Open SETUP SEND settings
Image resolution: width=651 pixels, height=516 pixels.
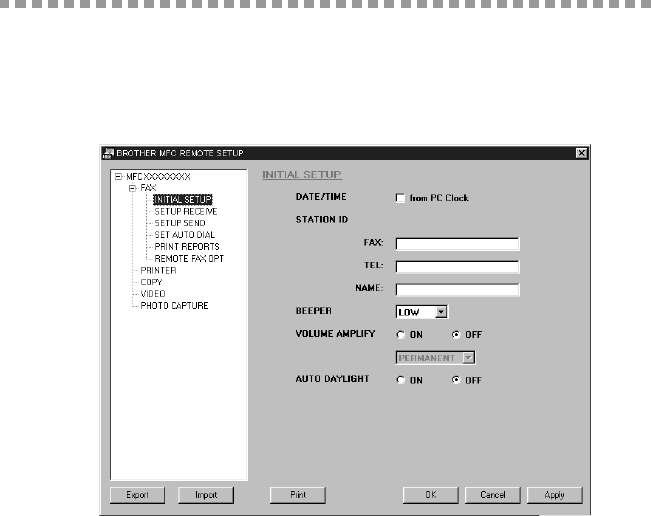[x=180, y=223]
